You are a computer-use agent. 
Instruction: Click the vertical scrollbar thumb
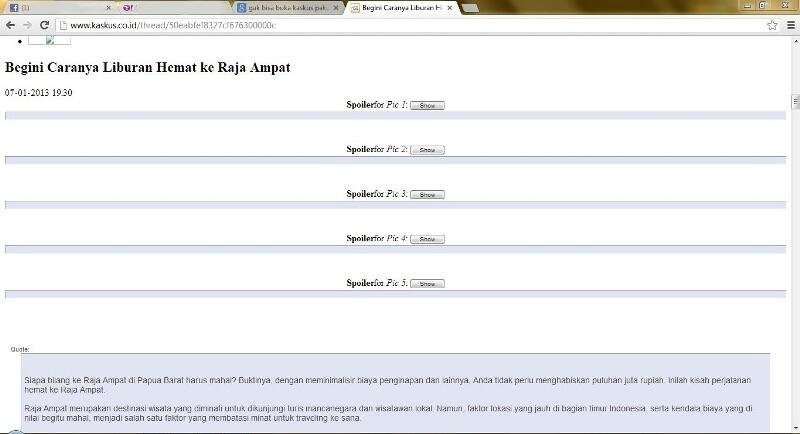[x=795, y=101]
